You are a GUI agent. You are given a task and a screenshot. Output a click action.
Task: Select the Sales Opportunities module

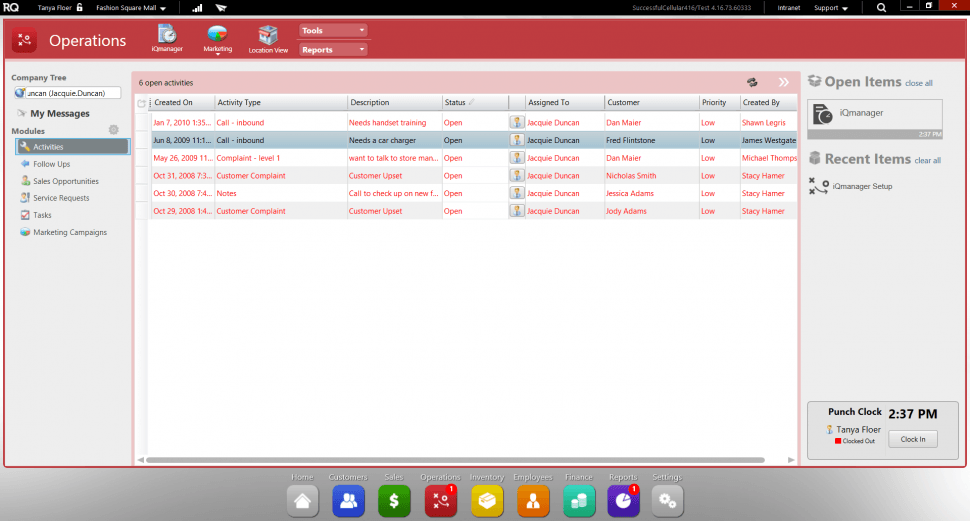(x=59, y=181)
